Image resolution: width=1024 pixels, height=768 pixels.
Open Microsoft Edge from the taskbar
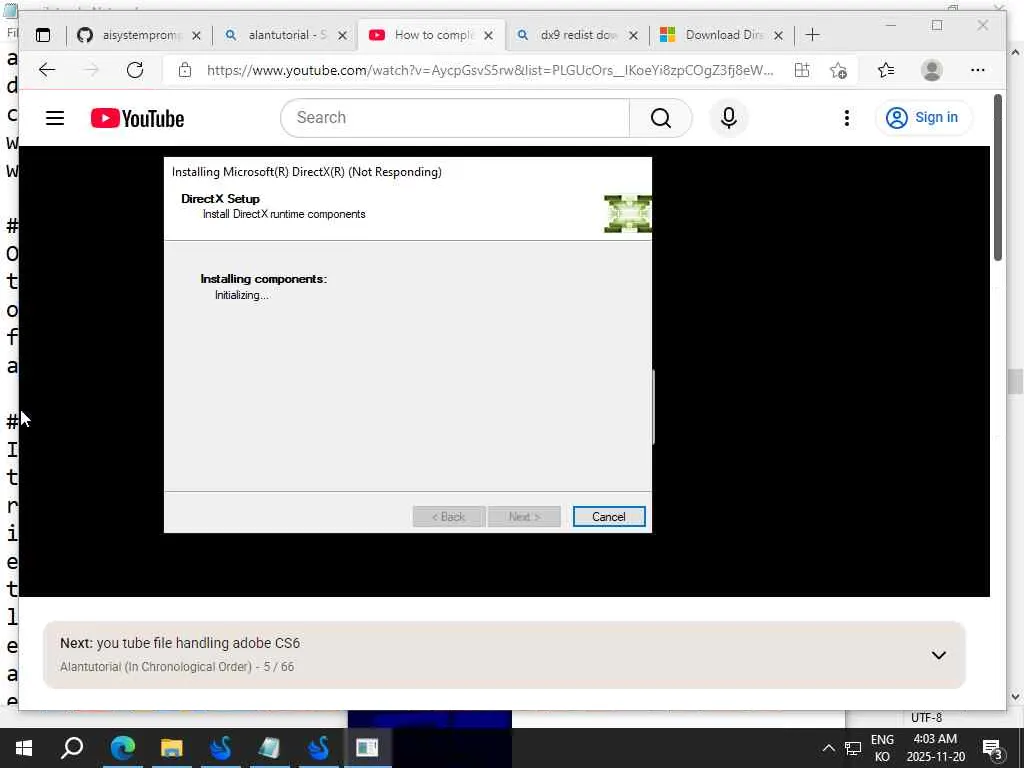coord(123,748)
